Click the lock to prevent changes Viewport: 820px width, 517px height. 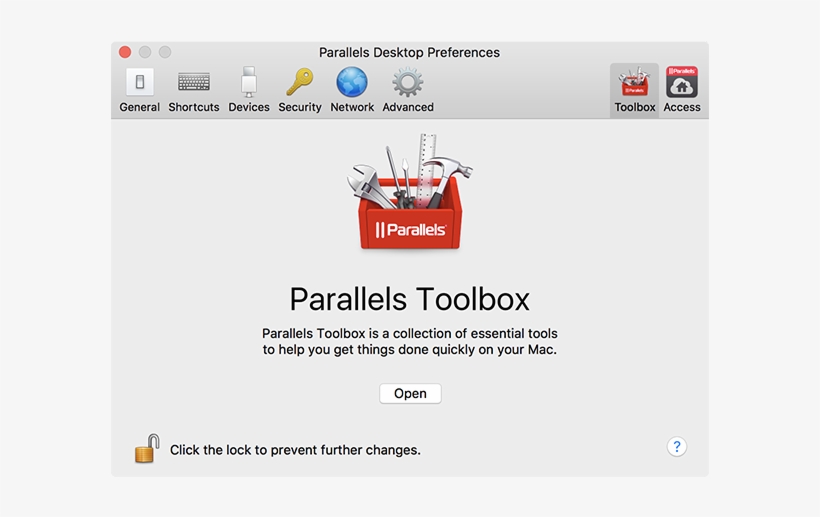point(147,449)
